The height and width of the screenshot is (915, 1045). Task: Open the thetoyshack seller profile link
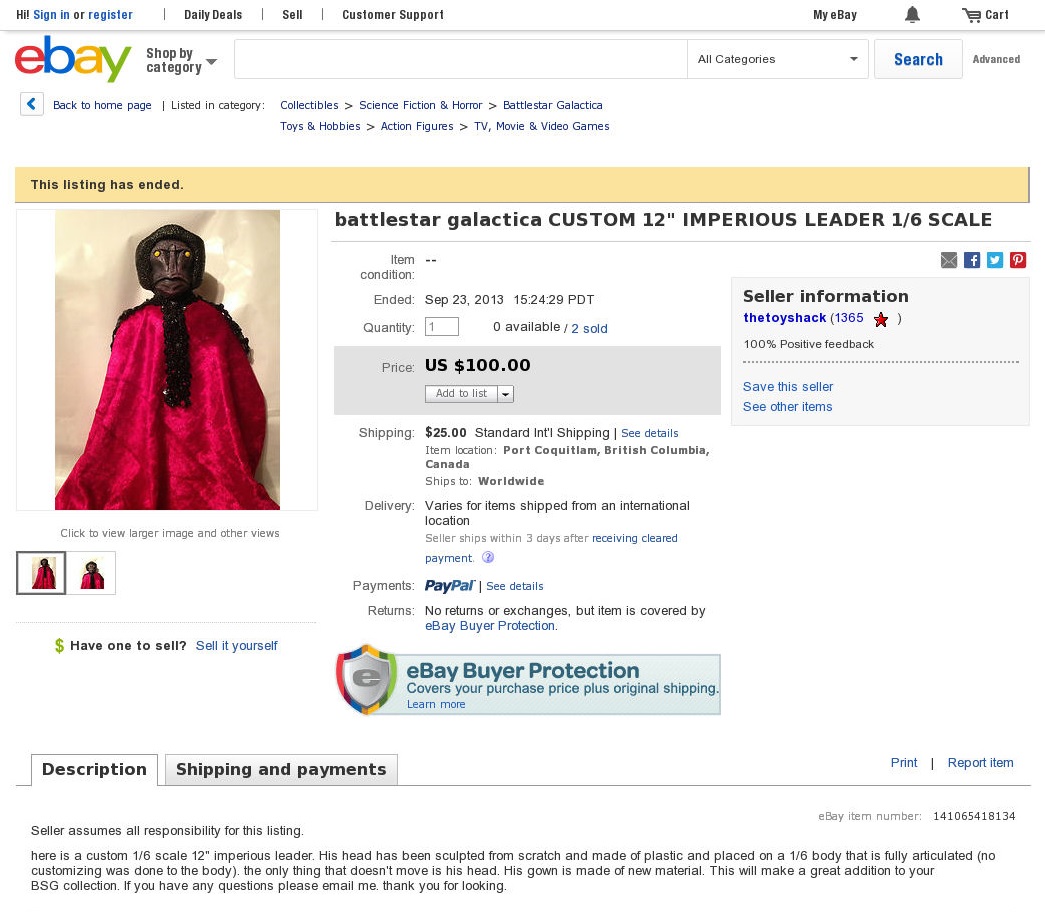coord(784,318)
